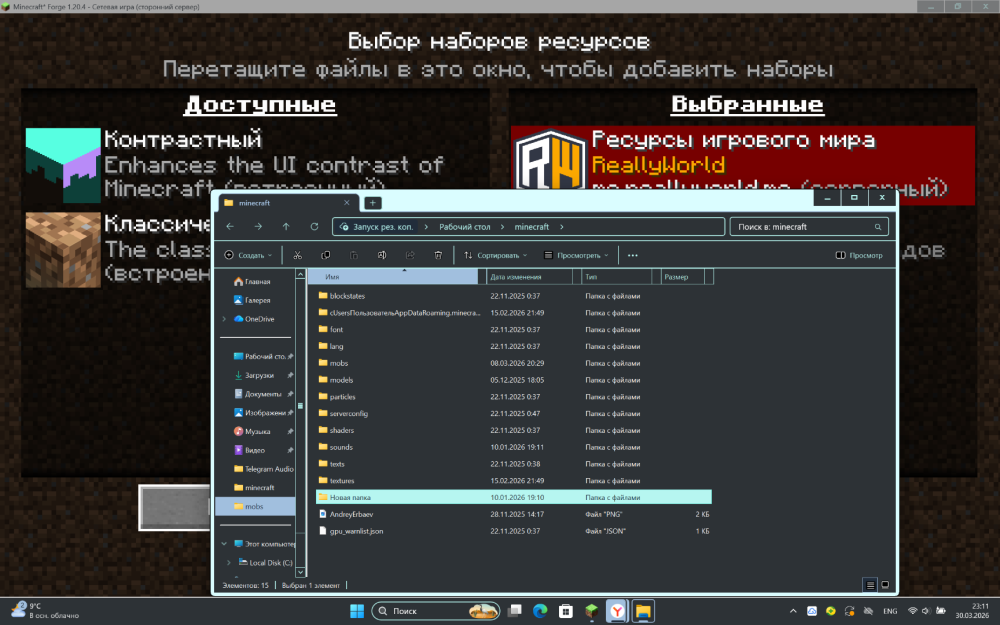This screenshot has width=1000, height=625.
Task: Click the Delete trash icon
Action: click(438, 255)
